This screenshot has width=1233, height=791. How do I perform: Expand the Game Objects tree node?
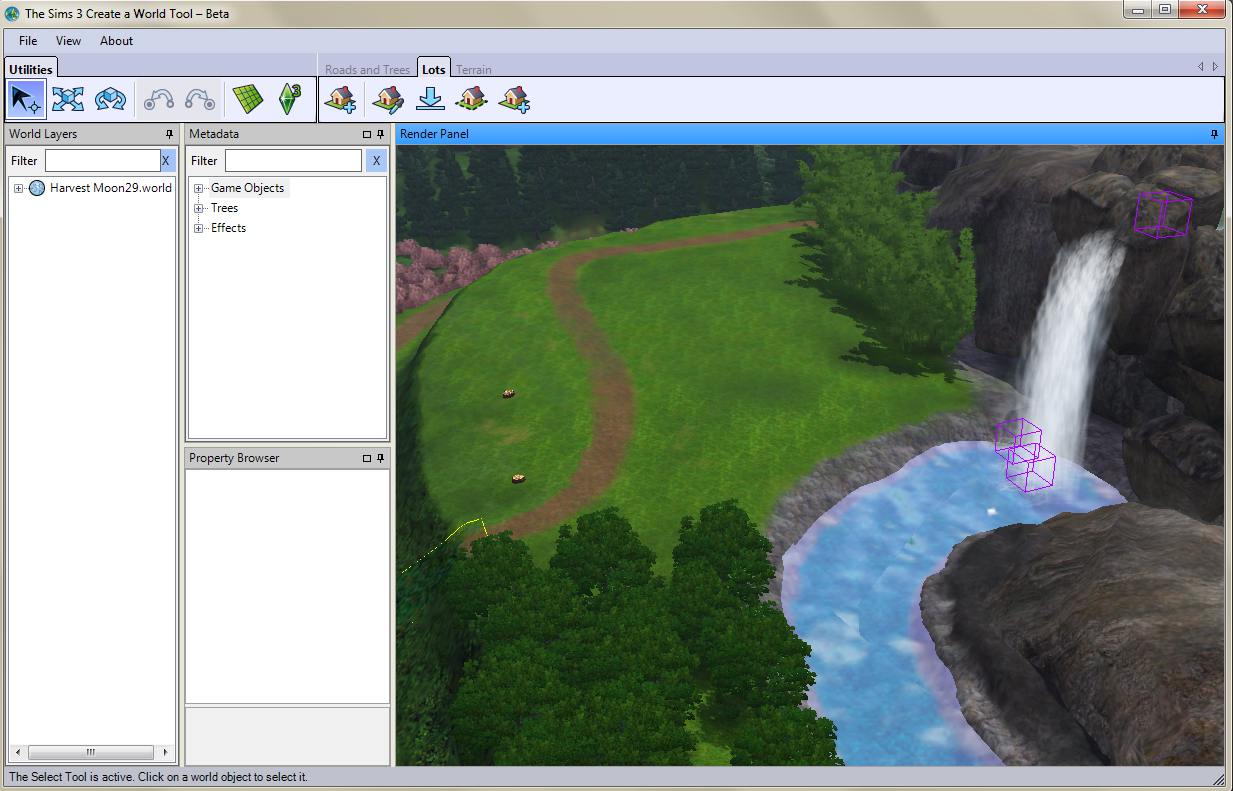point(198,188)
